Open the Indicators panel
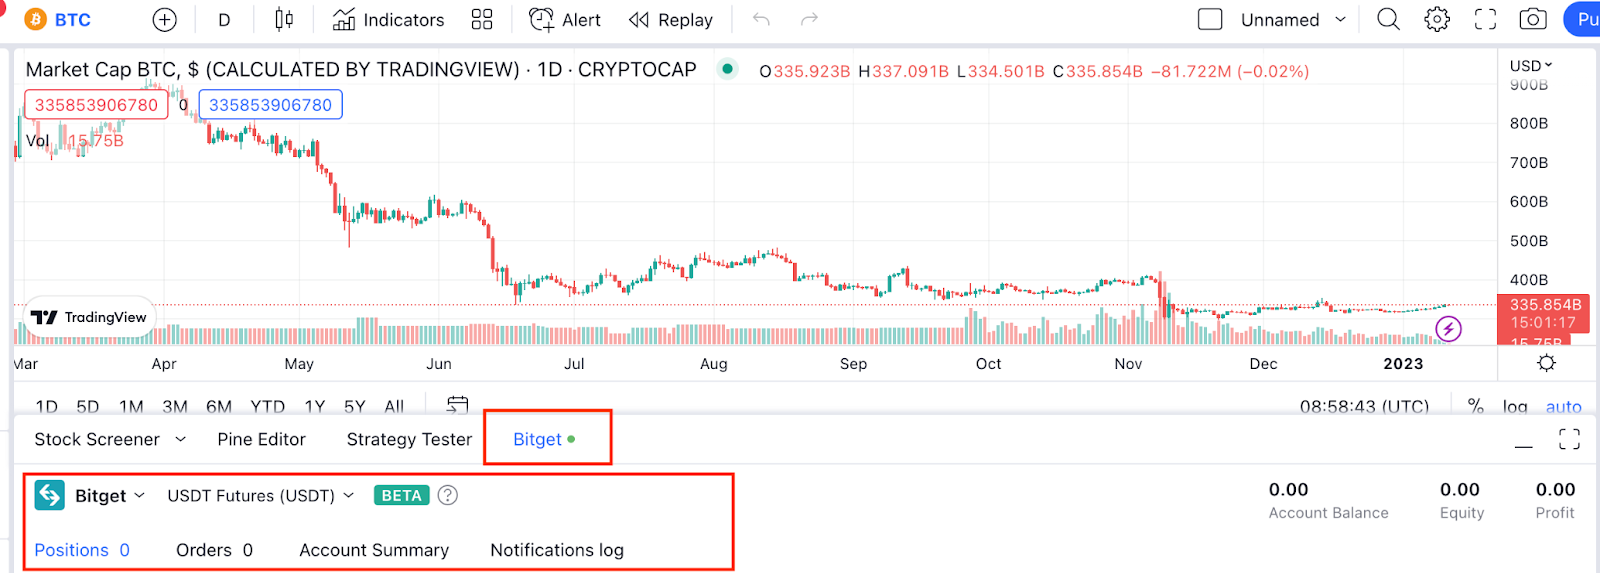The image size is (1600, 573). pyautogui.click(x=388, y=20)
